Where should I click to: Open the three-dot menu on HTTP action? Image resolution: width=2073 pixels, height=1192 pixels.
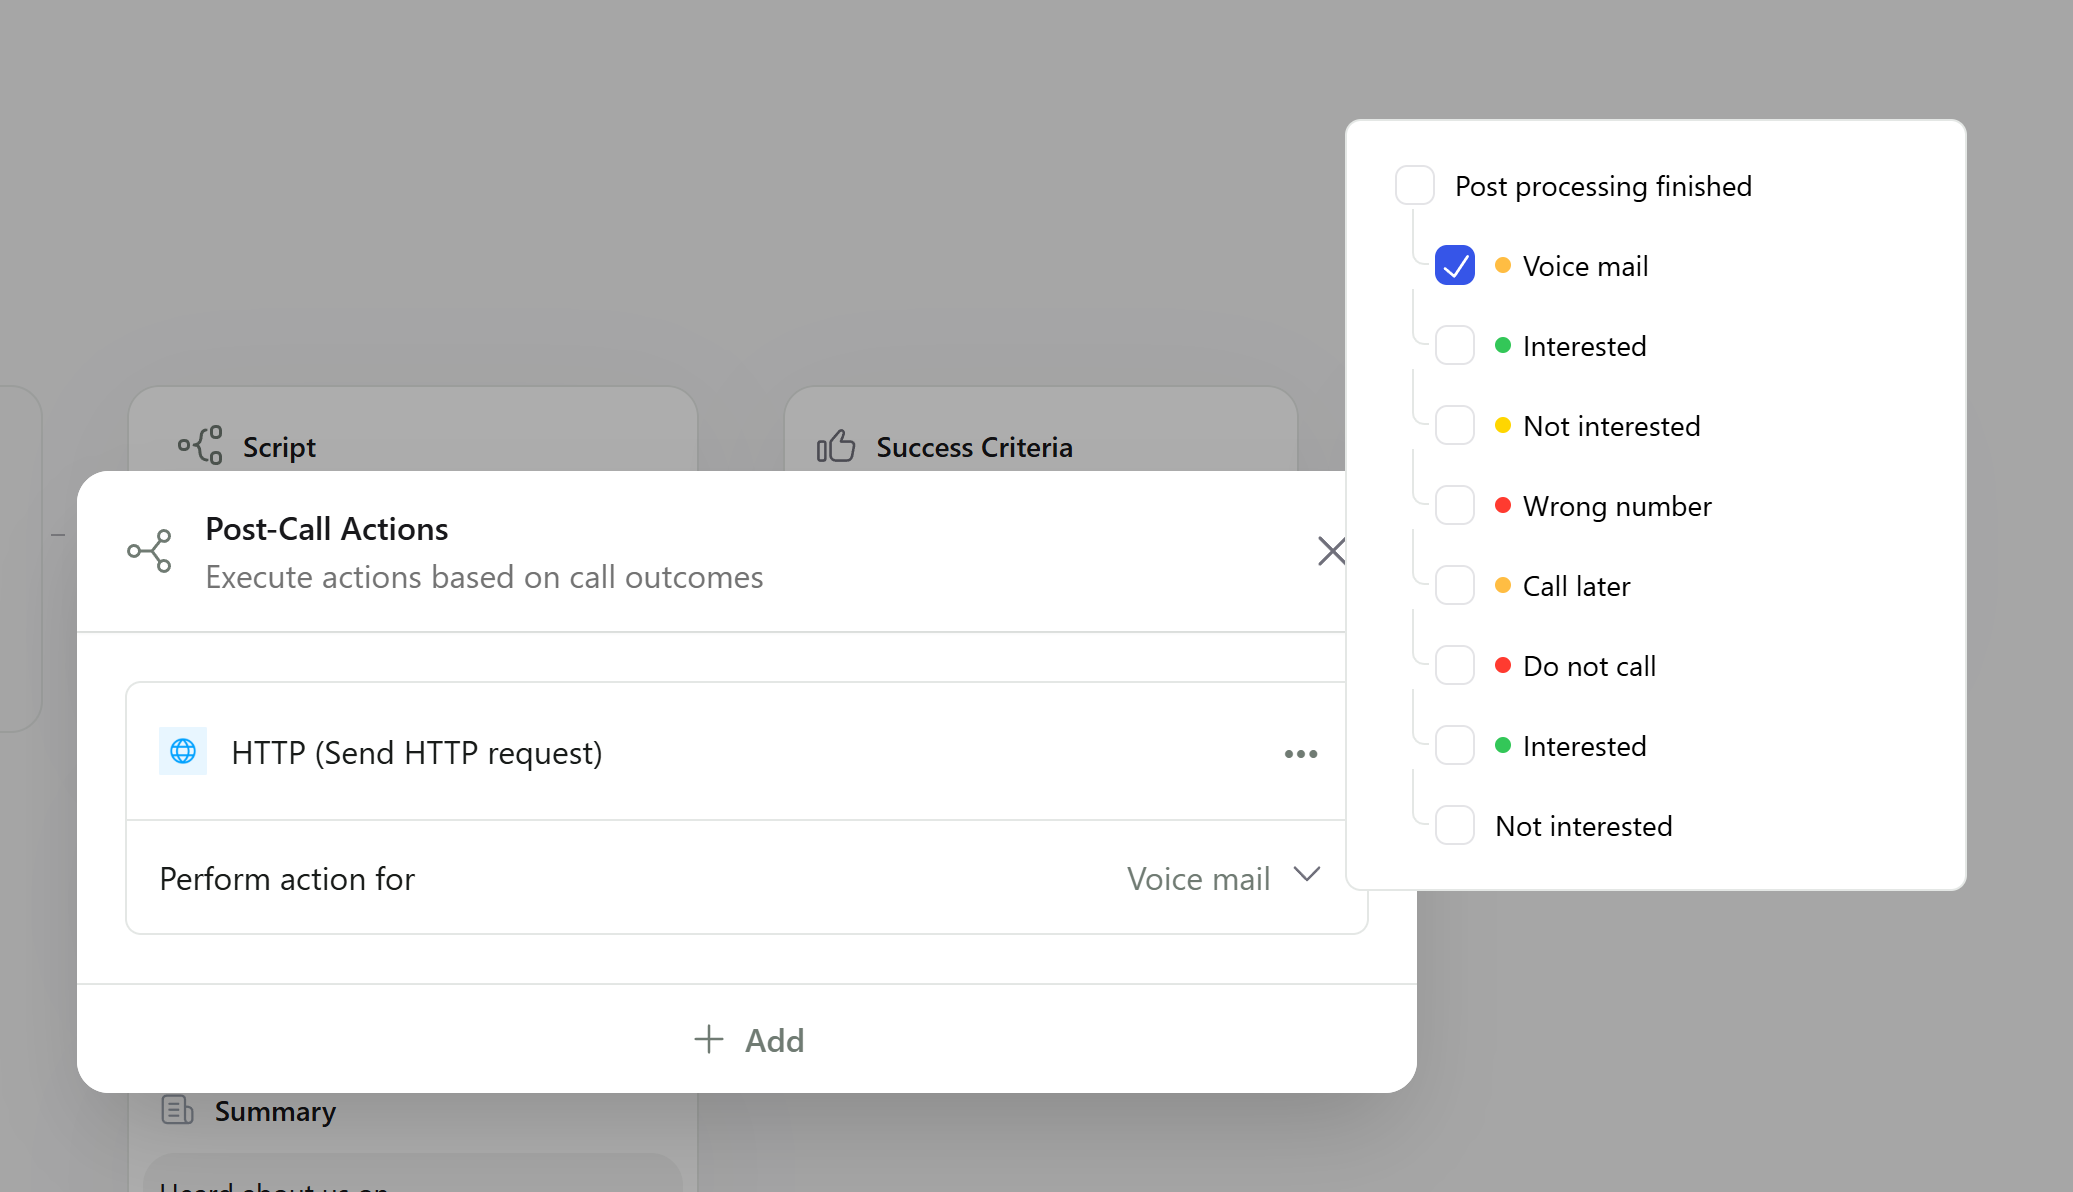1300,754
